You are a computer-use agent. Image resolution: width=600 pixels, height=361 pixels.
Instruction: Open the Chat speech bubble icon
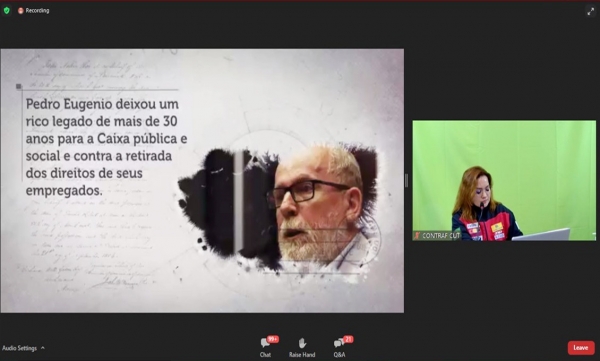[265, 343]
